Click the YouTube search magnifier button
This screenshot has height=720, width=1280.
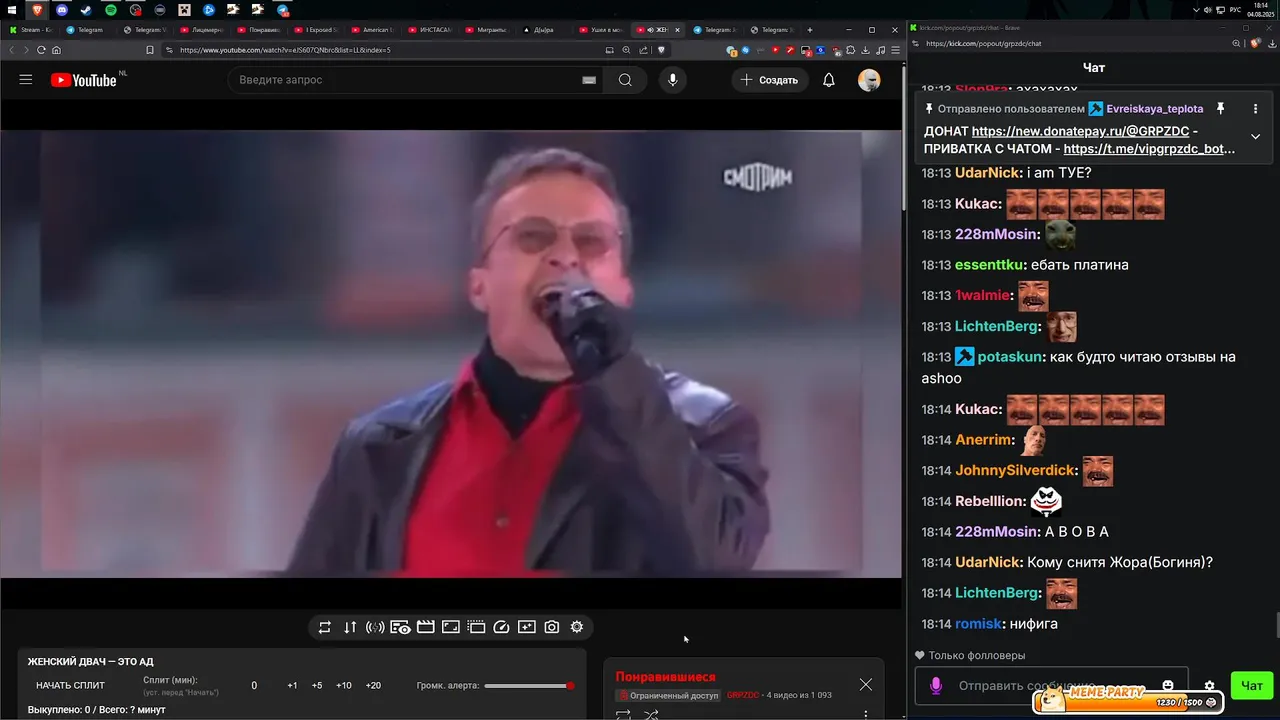(x=625, y=80)
